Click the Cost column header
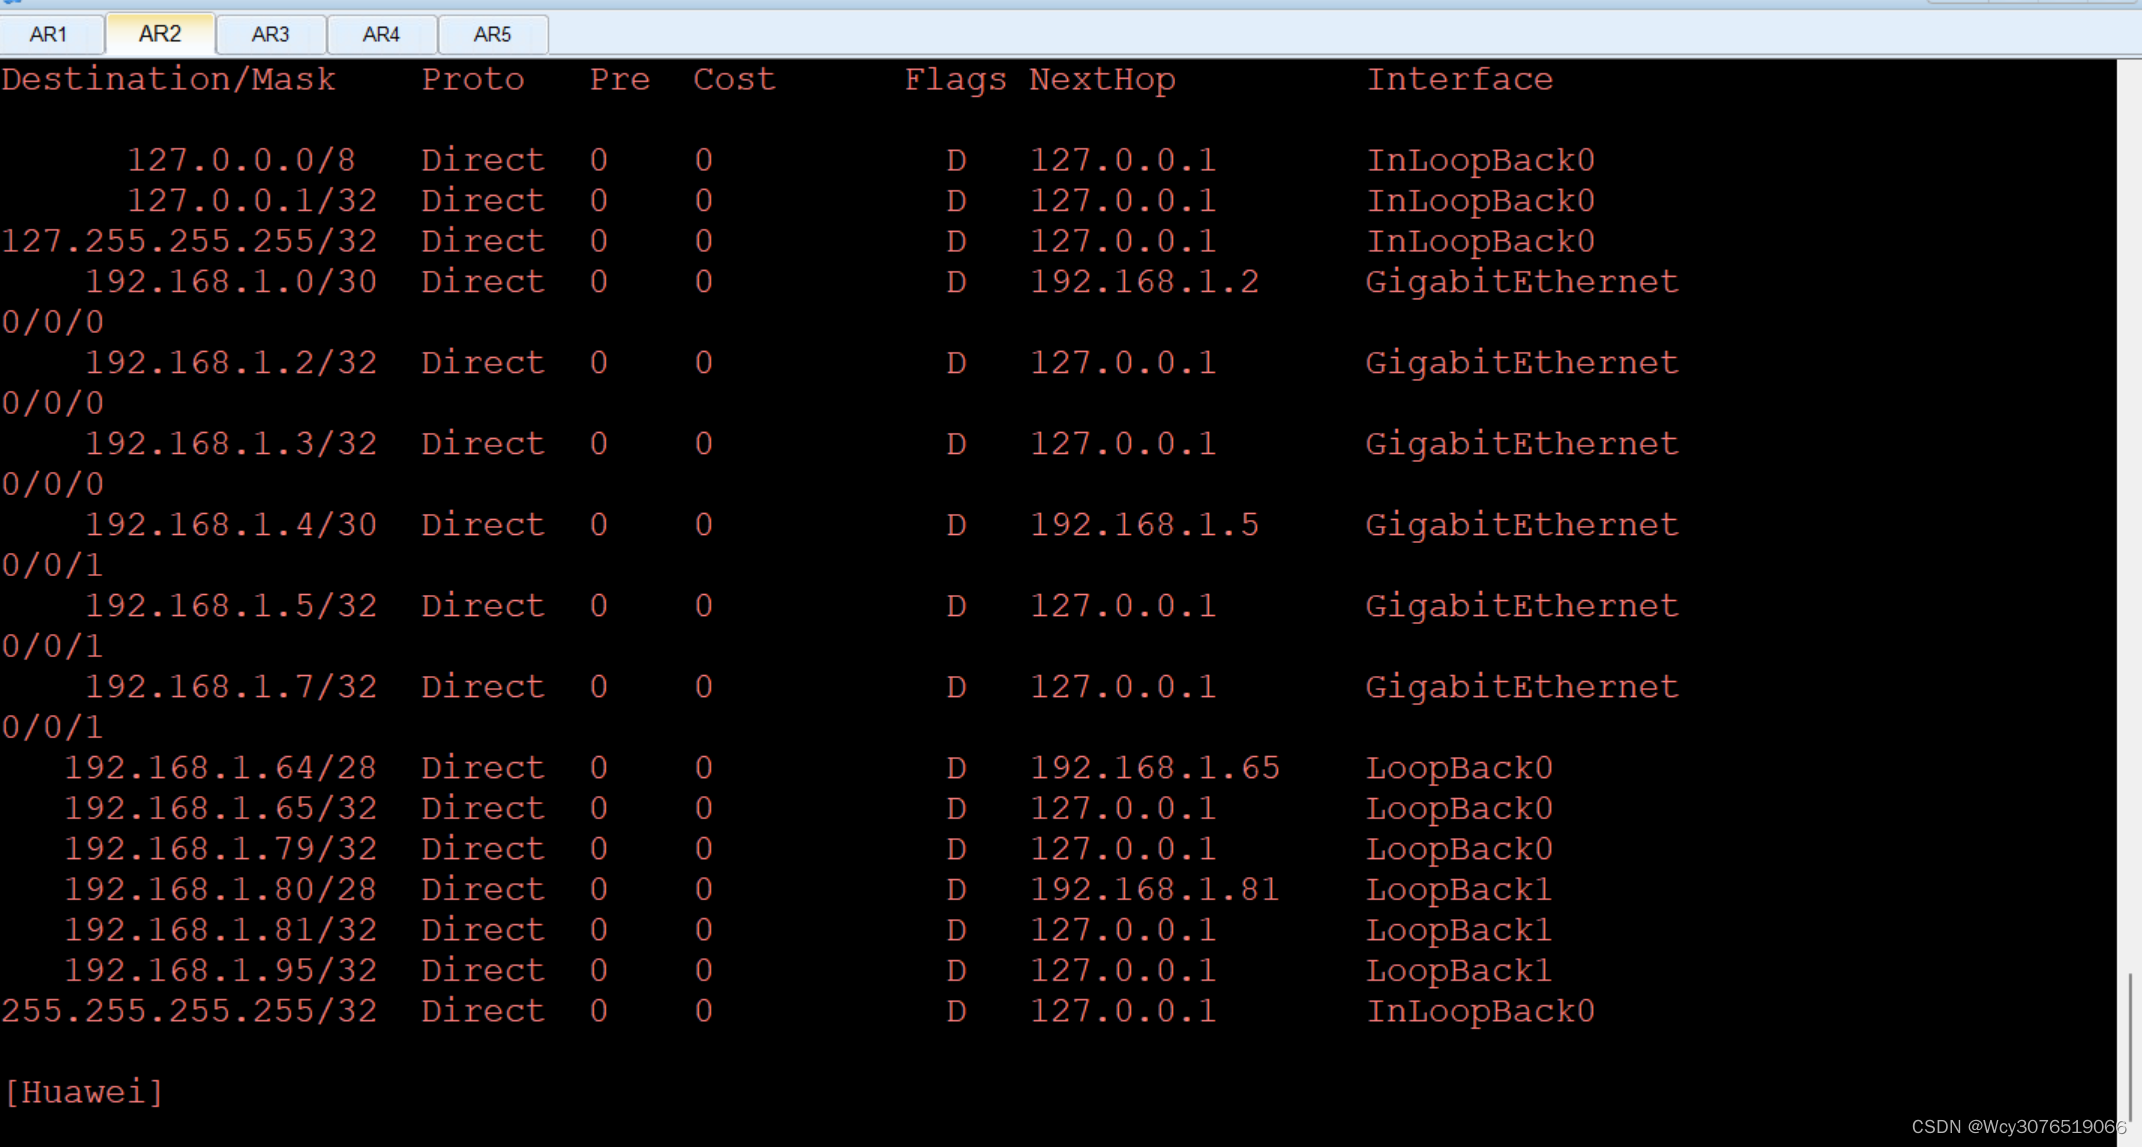The height and width of the screenshot is (1147, 2142). pos(734,79)
